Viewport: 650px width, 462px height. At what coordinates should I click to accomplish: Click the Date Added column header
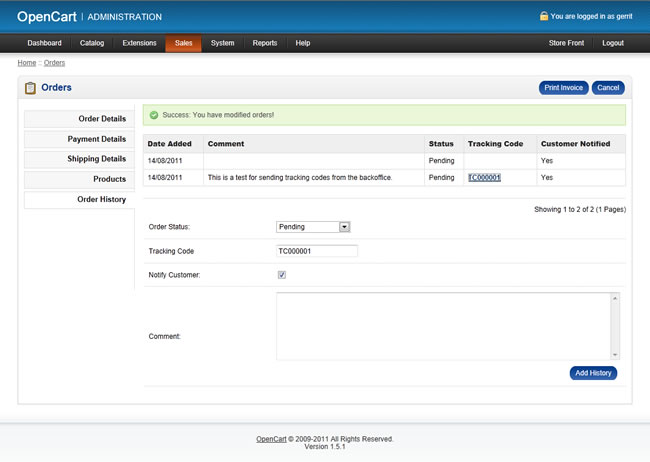[170, 144]
